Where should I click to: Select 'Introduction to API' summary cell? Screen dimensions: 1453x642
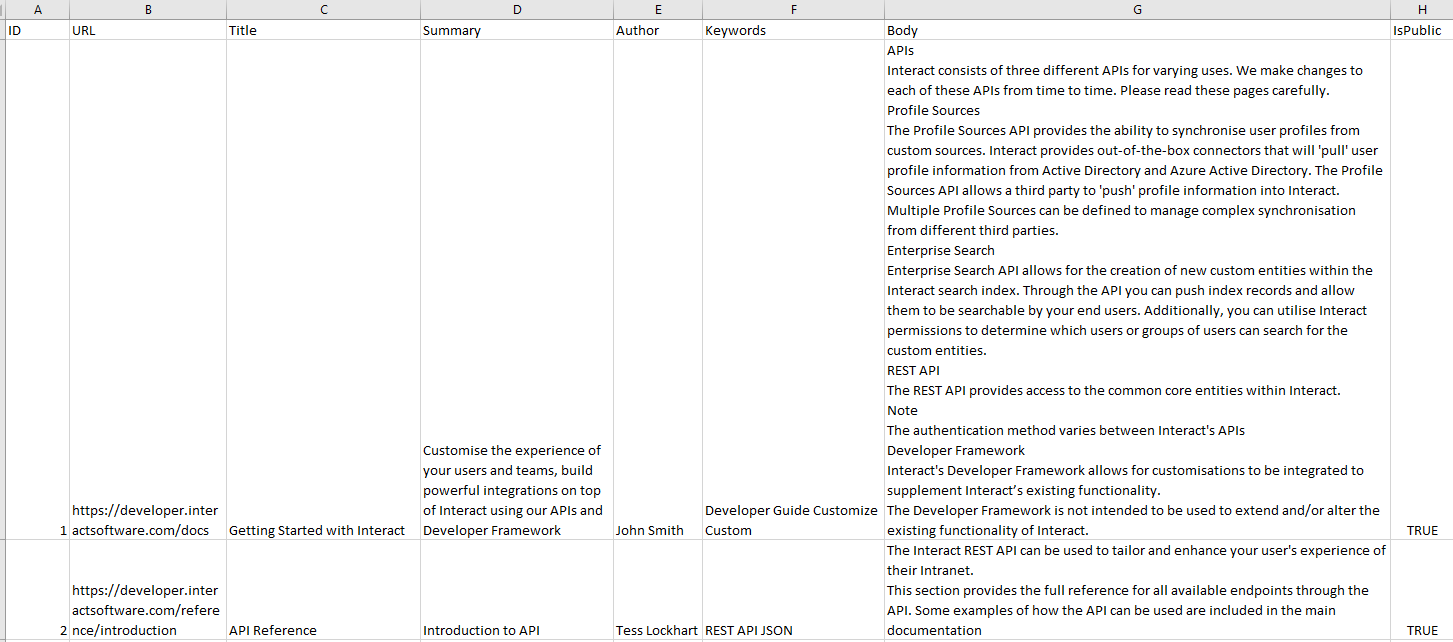pyautogui.click(x=517, y=590)
